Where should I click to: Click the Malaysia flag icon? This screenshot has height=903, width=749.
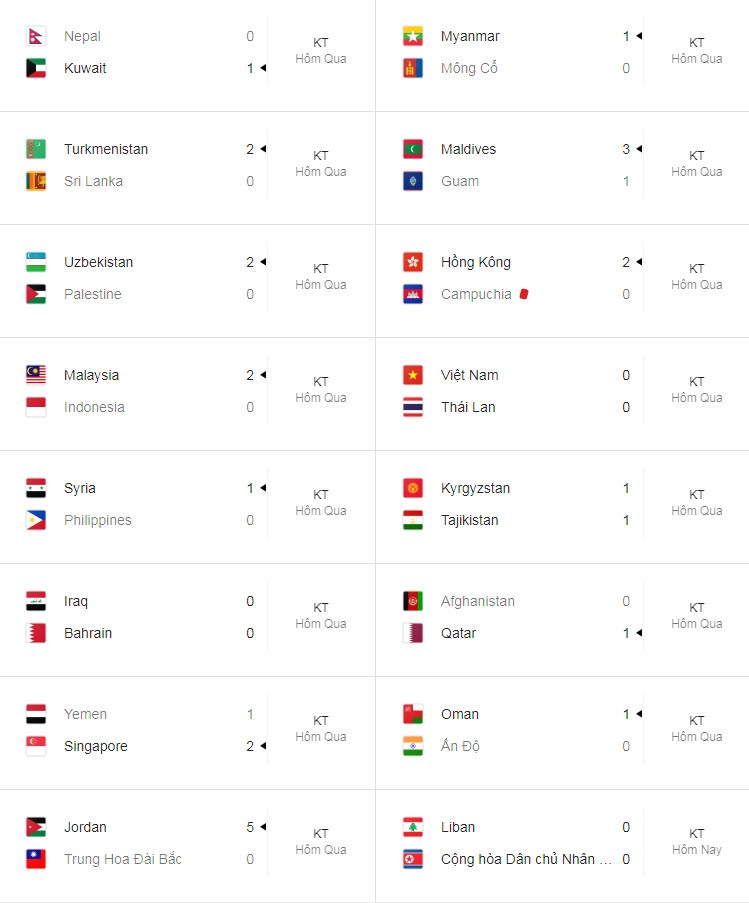(36, 375)
